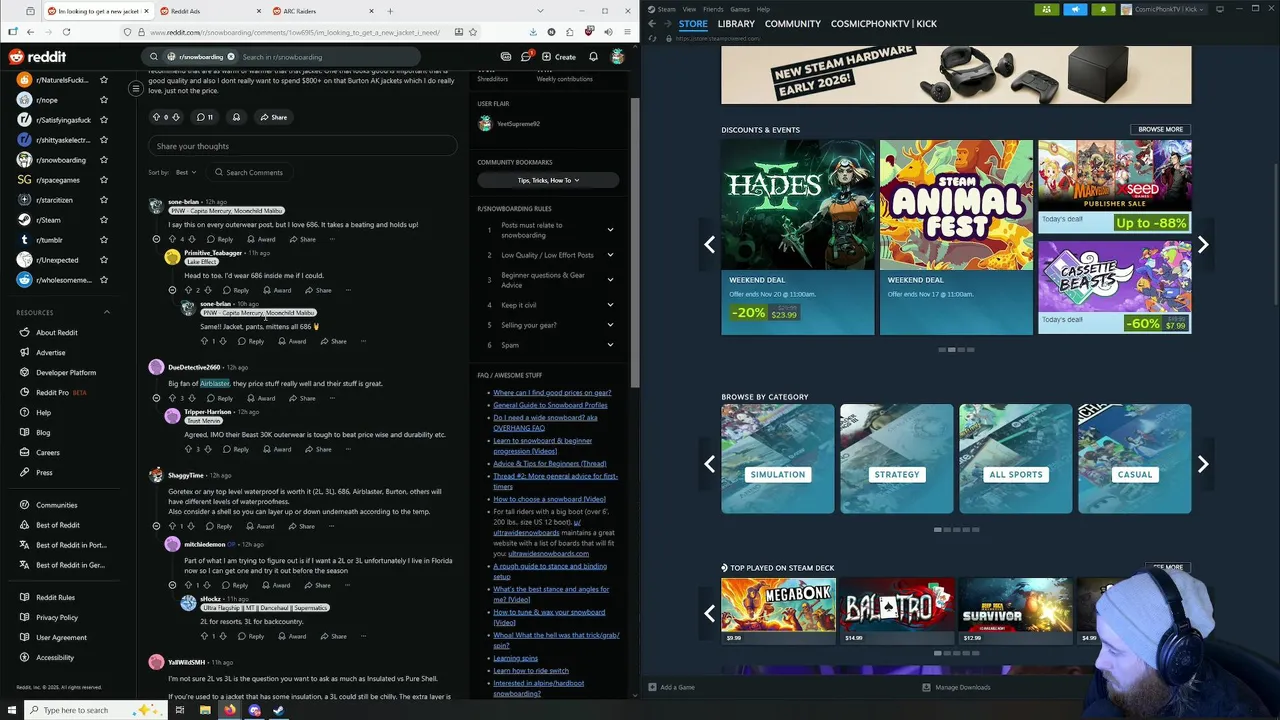This screenshot has height=720, width=1280.
Task: Open Reddit chat icon with notification badge
Action: pyautogui.click(x=526, y=57)
